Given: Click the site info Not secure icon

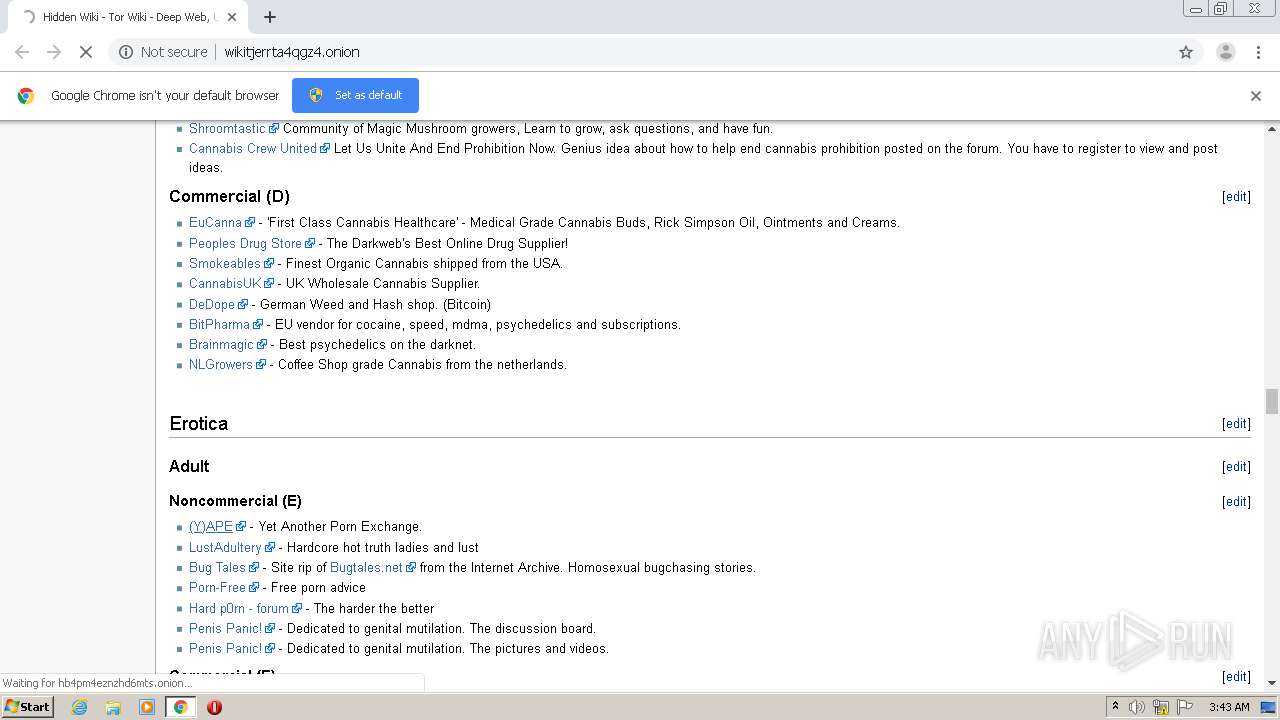Looking at the screenshot, I should pos(126,52).
